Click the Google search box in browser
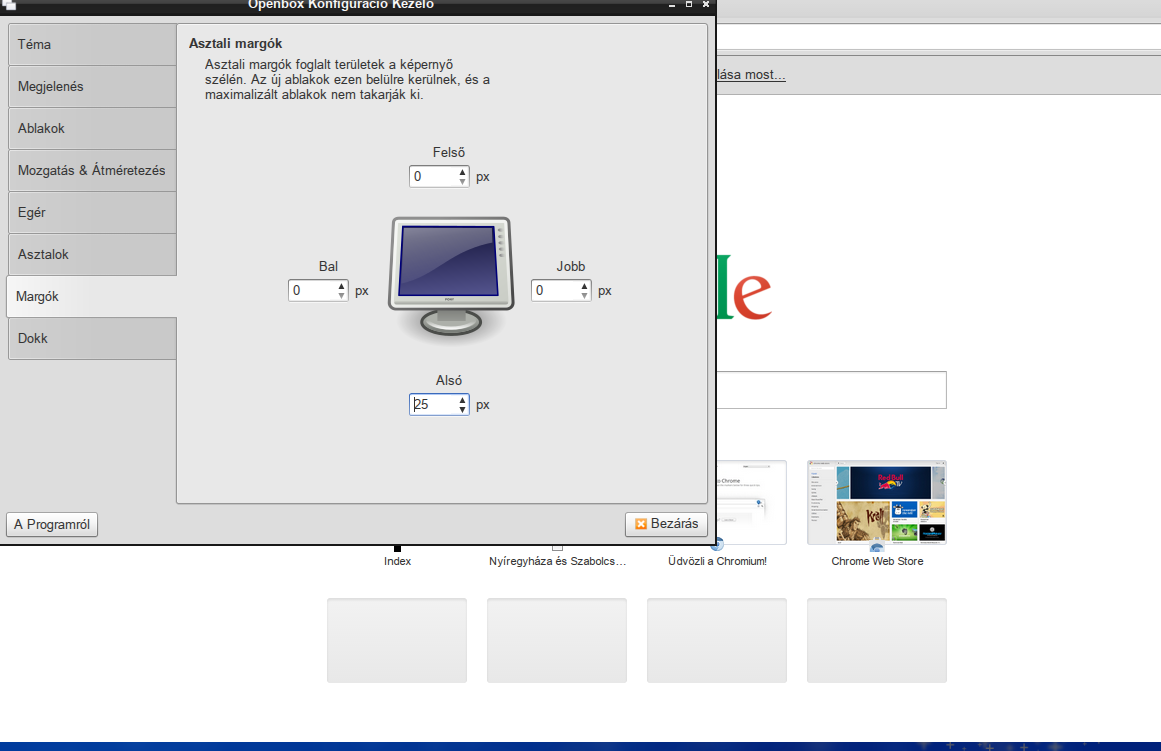Screen dimensions: 1161x751 tap(831, 390)
